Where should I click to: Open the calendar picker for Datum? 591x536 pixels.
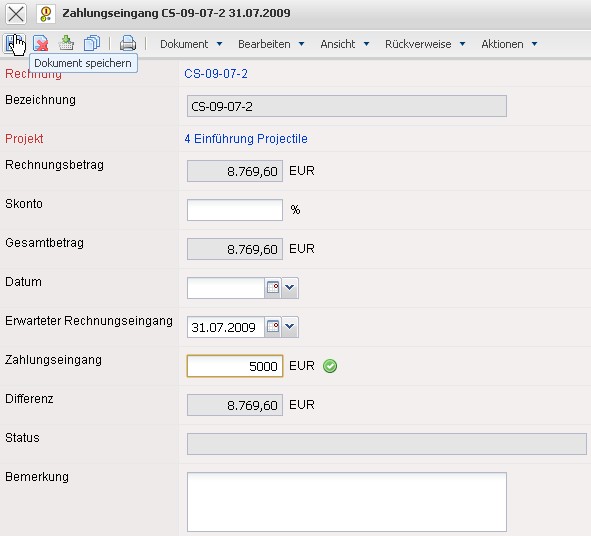point(273,288)
